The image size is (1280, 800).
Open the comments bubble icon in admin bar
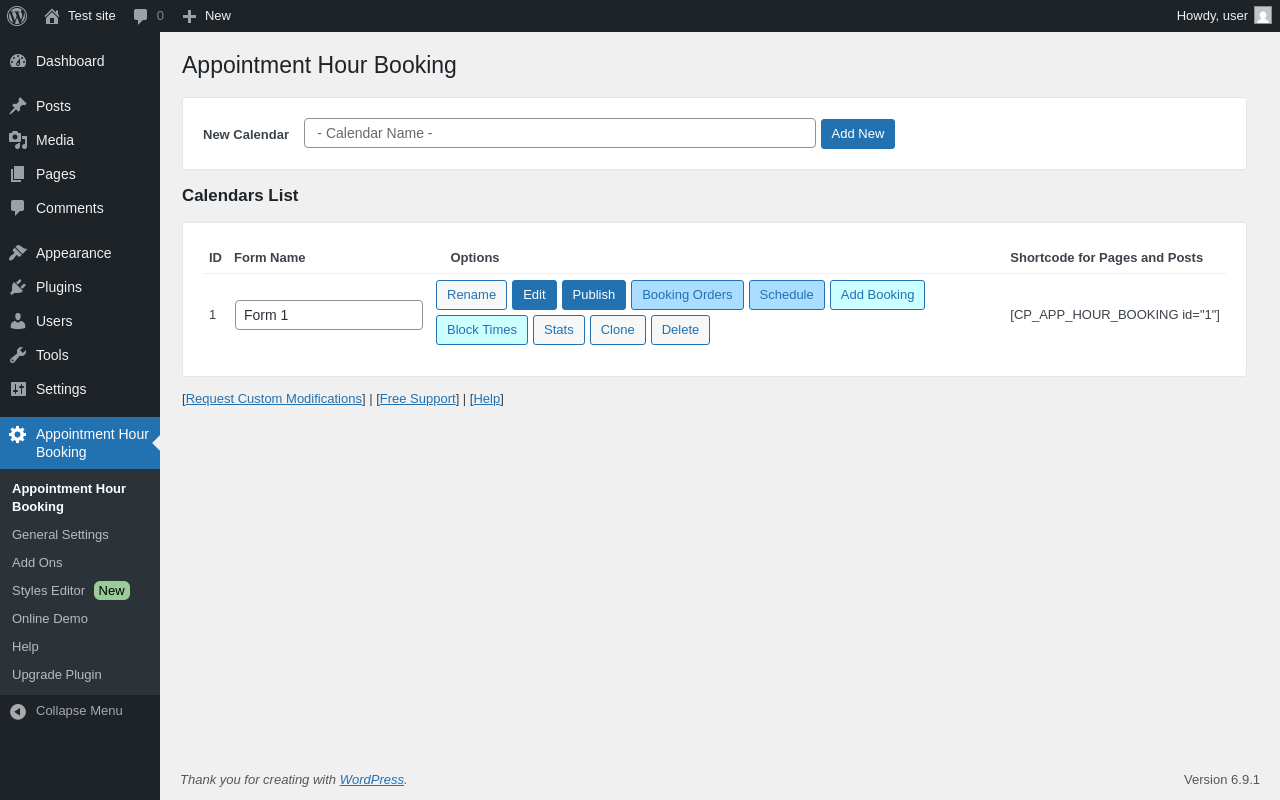[x=141, y=16]
